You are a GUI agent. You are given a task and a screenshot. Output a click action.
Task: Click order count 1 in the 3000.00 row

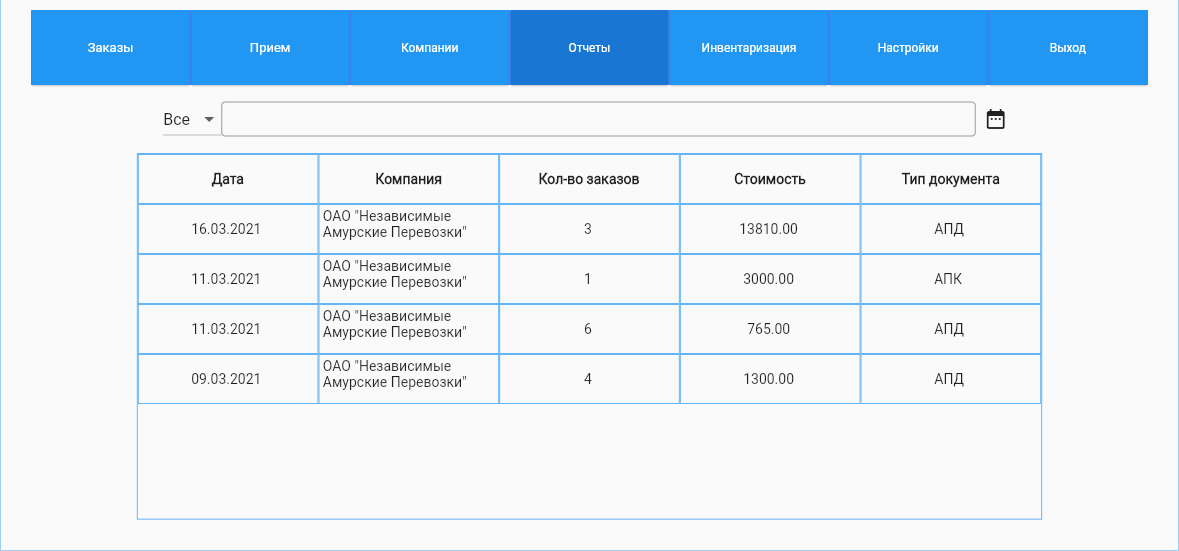click(x=589, y=279)
